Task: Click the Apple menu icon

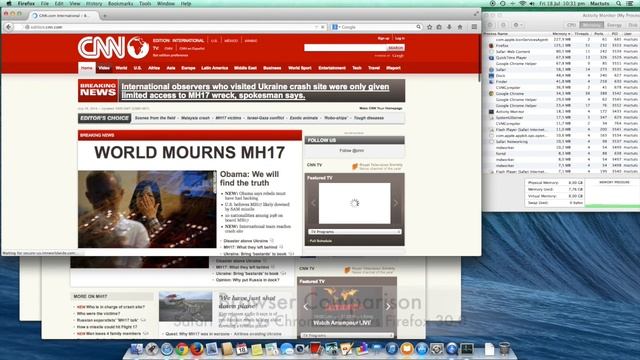Action: (9, 3)
